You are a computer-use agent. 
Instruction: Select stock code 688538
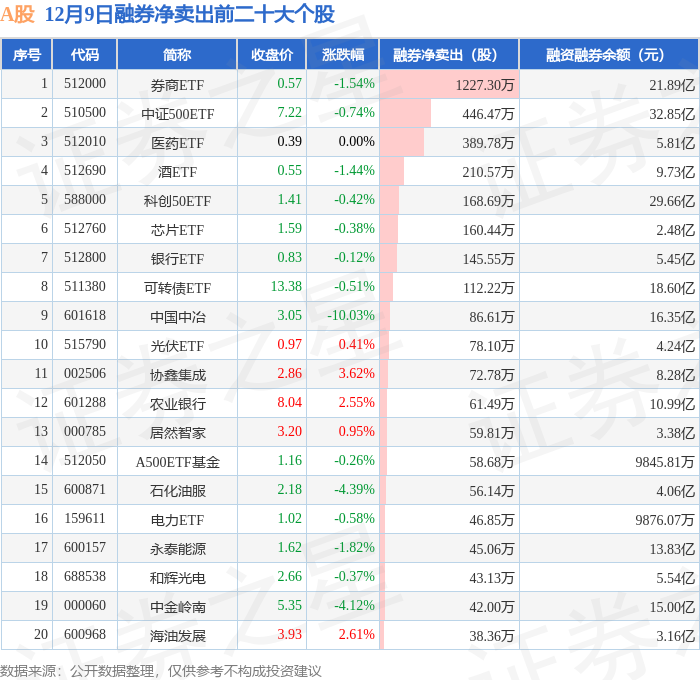pos(85,577)
